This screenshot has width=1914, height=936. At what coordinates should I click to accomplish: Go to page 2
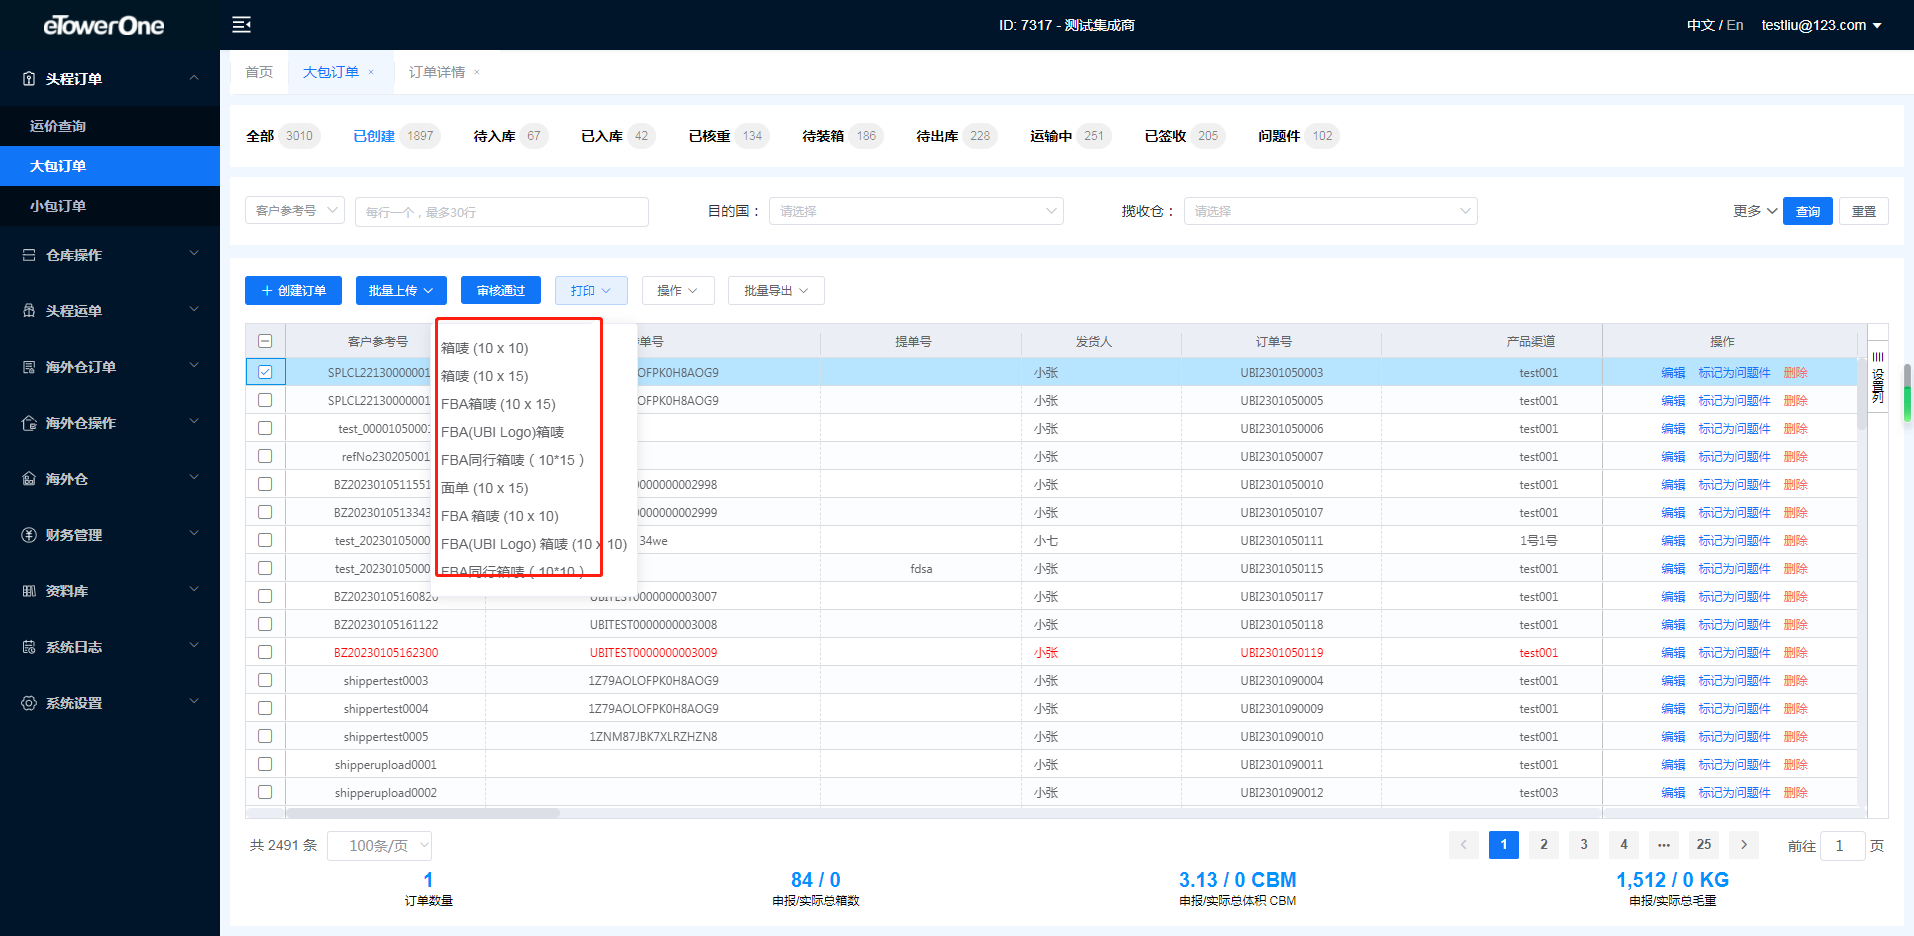[1543, 845]
